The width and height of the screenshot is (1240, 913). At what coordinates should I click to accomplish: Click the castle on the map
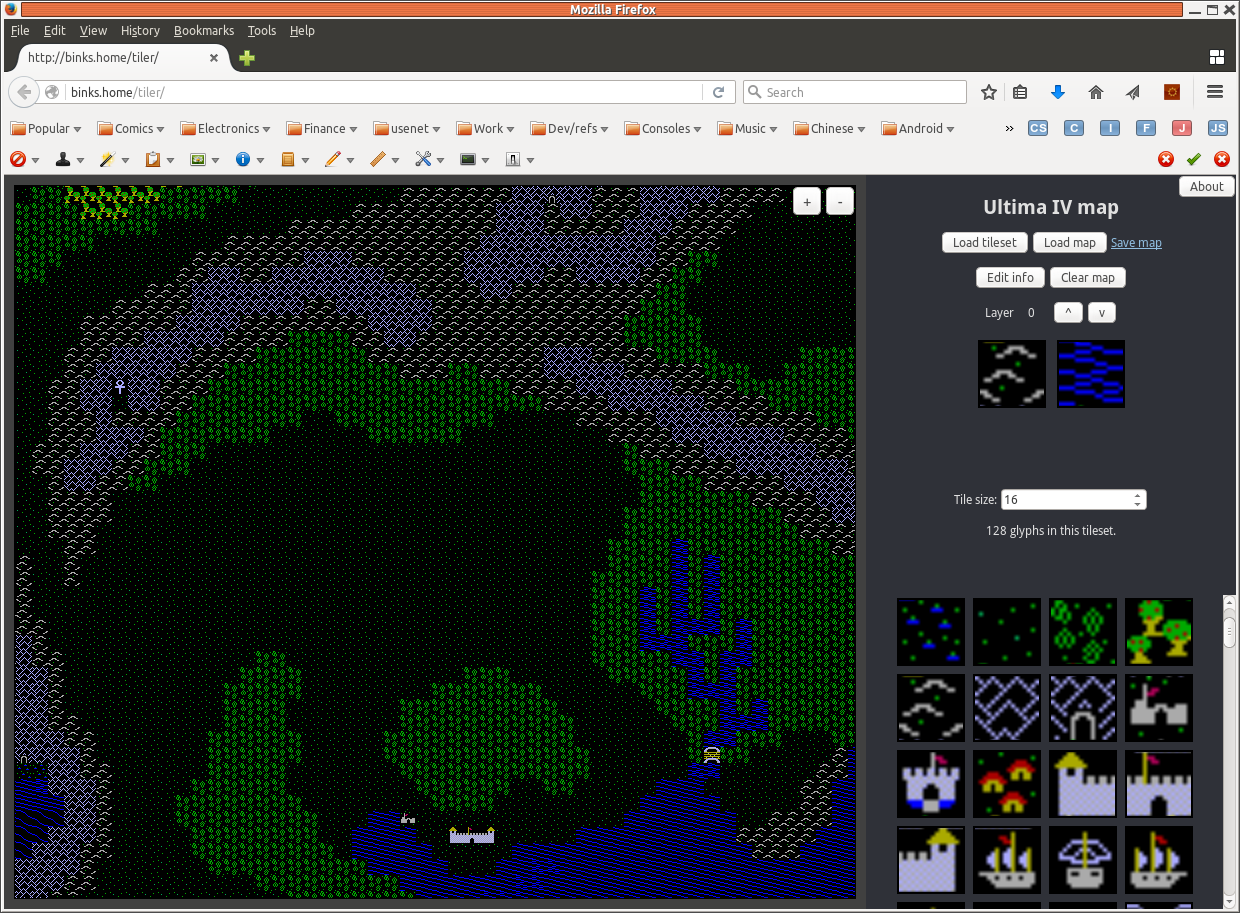pos(472,836)
